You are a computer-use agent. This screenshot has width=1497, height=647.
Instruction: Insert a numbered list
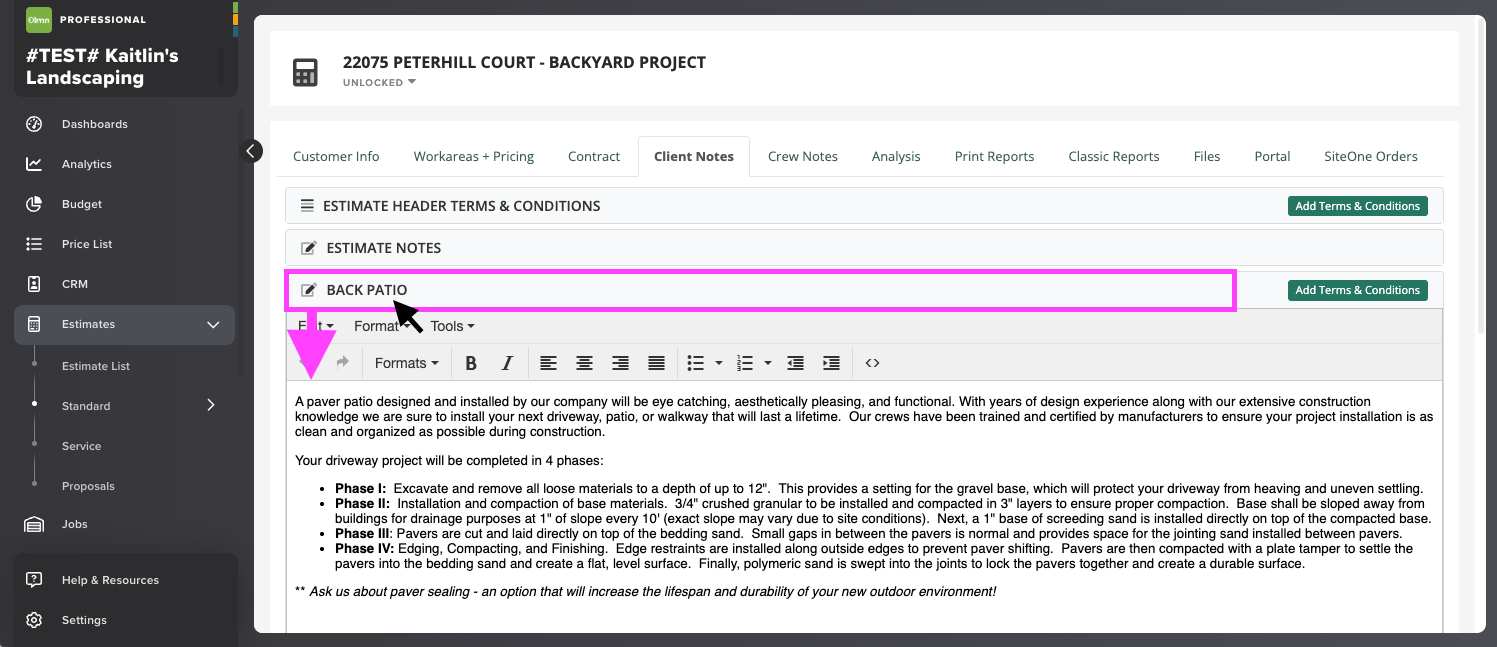745,363
